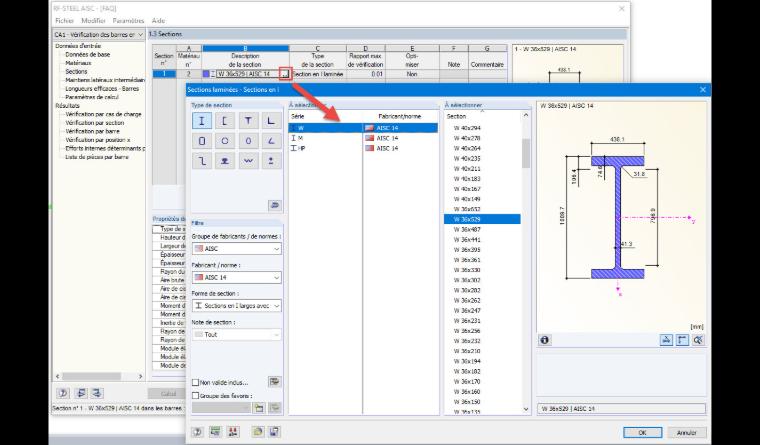Click the zoom icon under section preview
Viewport: 760px width, 445px height.
tap(698, 340)
